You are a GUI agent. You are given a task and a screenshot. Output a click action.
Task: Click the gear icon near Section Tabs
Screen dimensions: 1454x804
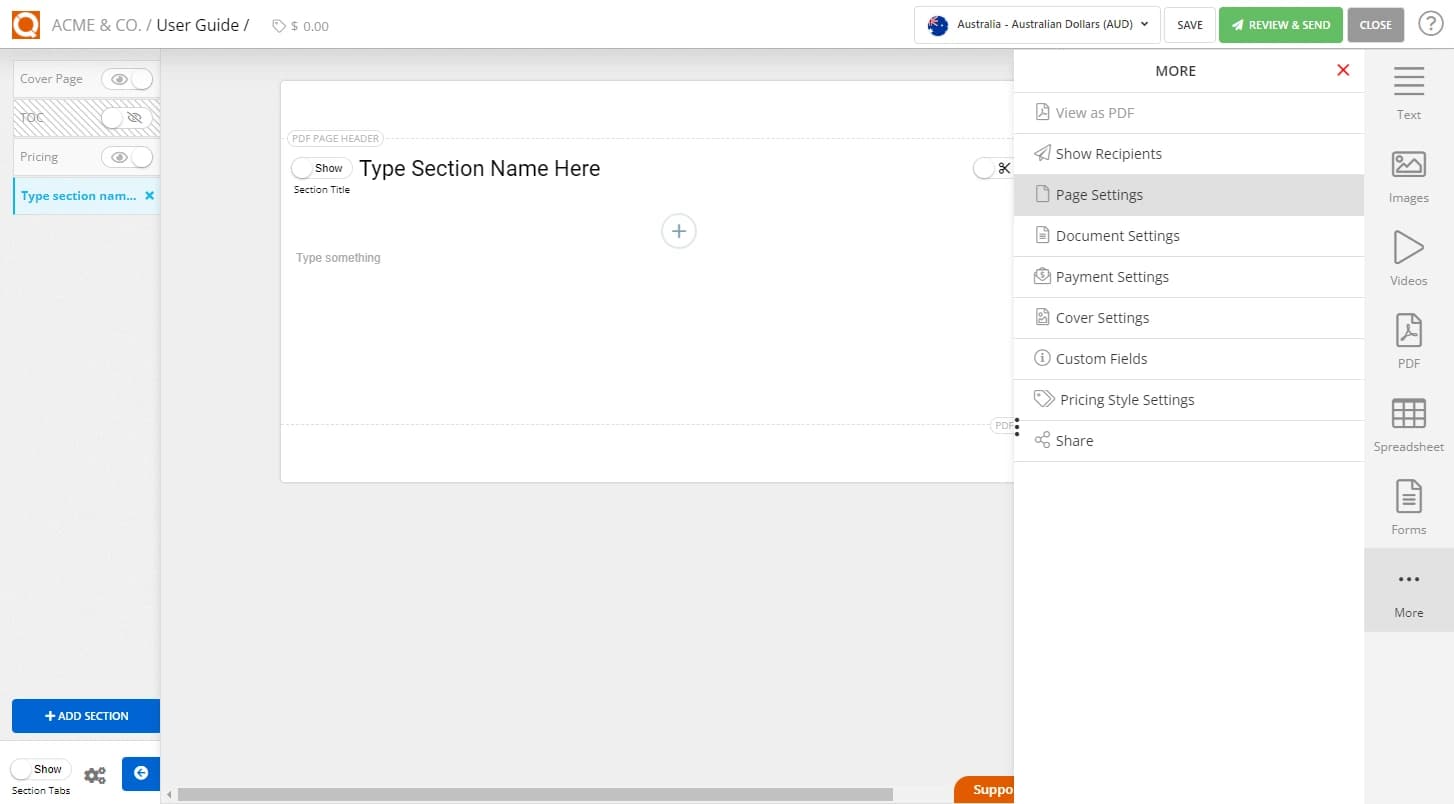(x=95, y=774)
